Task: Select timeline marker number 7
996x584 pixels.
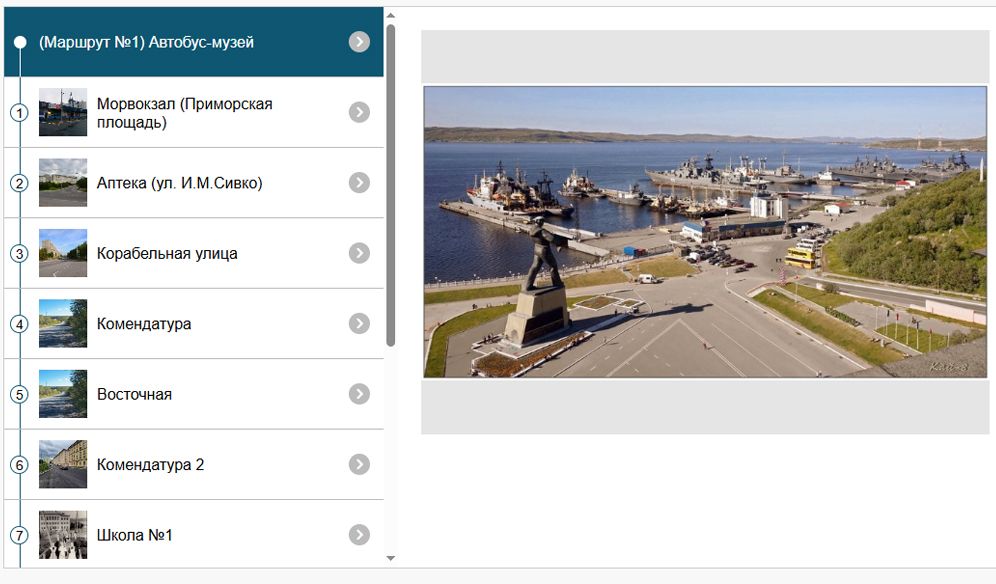Action: [19, 535]
